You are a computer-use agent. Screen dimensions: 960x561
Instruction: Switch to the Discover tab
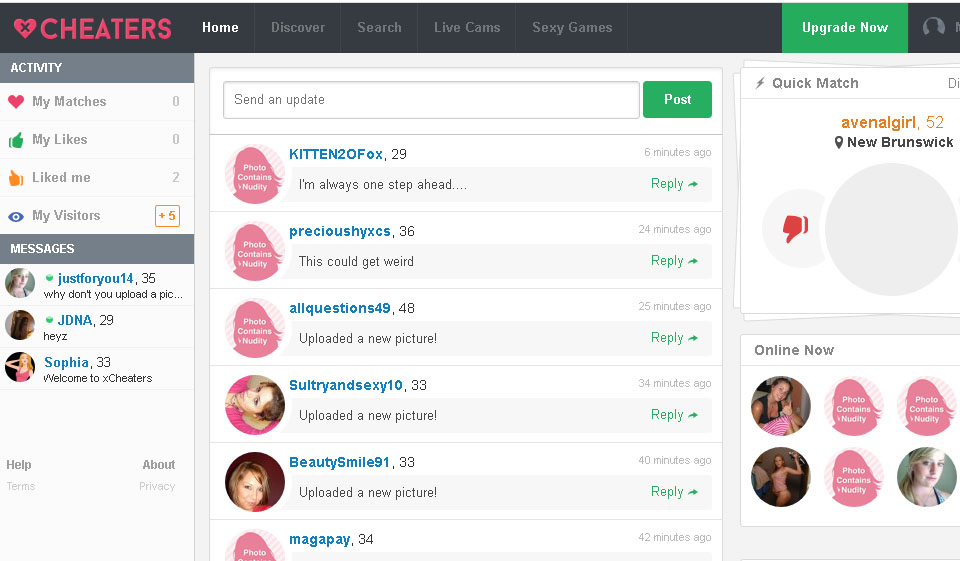298,27
